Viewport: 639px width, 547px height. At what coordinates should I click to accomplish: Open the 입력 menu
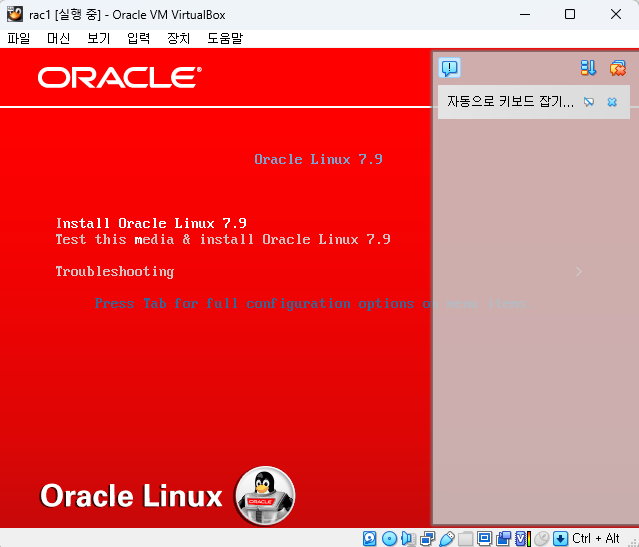pyautogui.click(x=139, y=38)
